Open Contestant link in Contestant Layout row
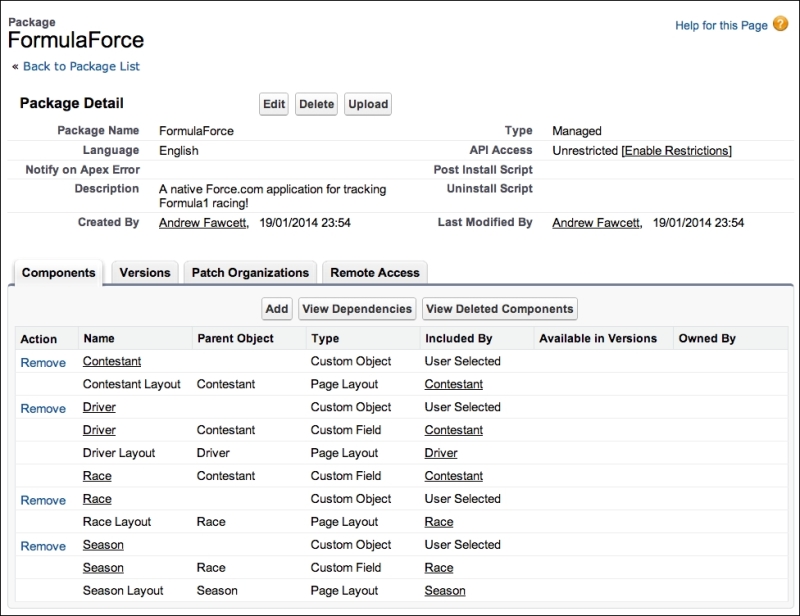Image resolution: width=800 pixels, height=616 pixels. (x=454, y=384)
